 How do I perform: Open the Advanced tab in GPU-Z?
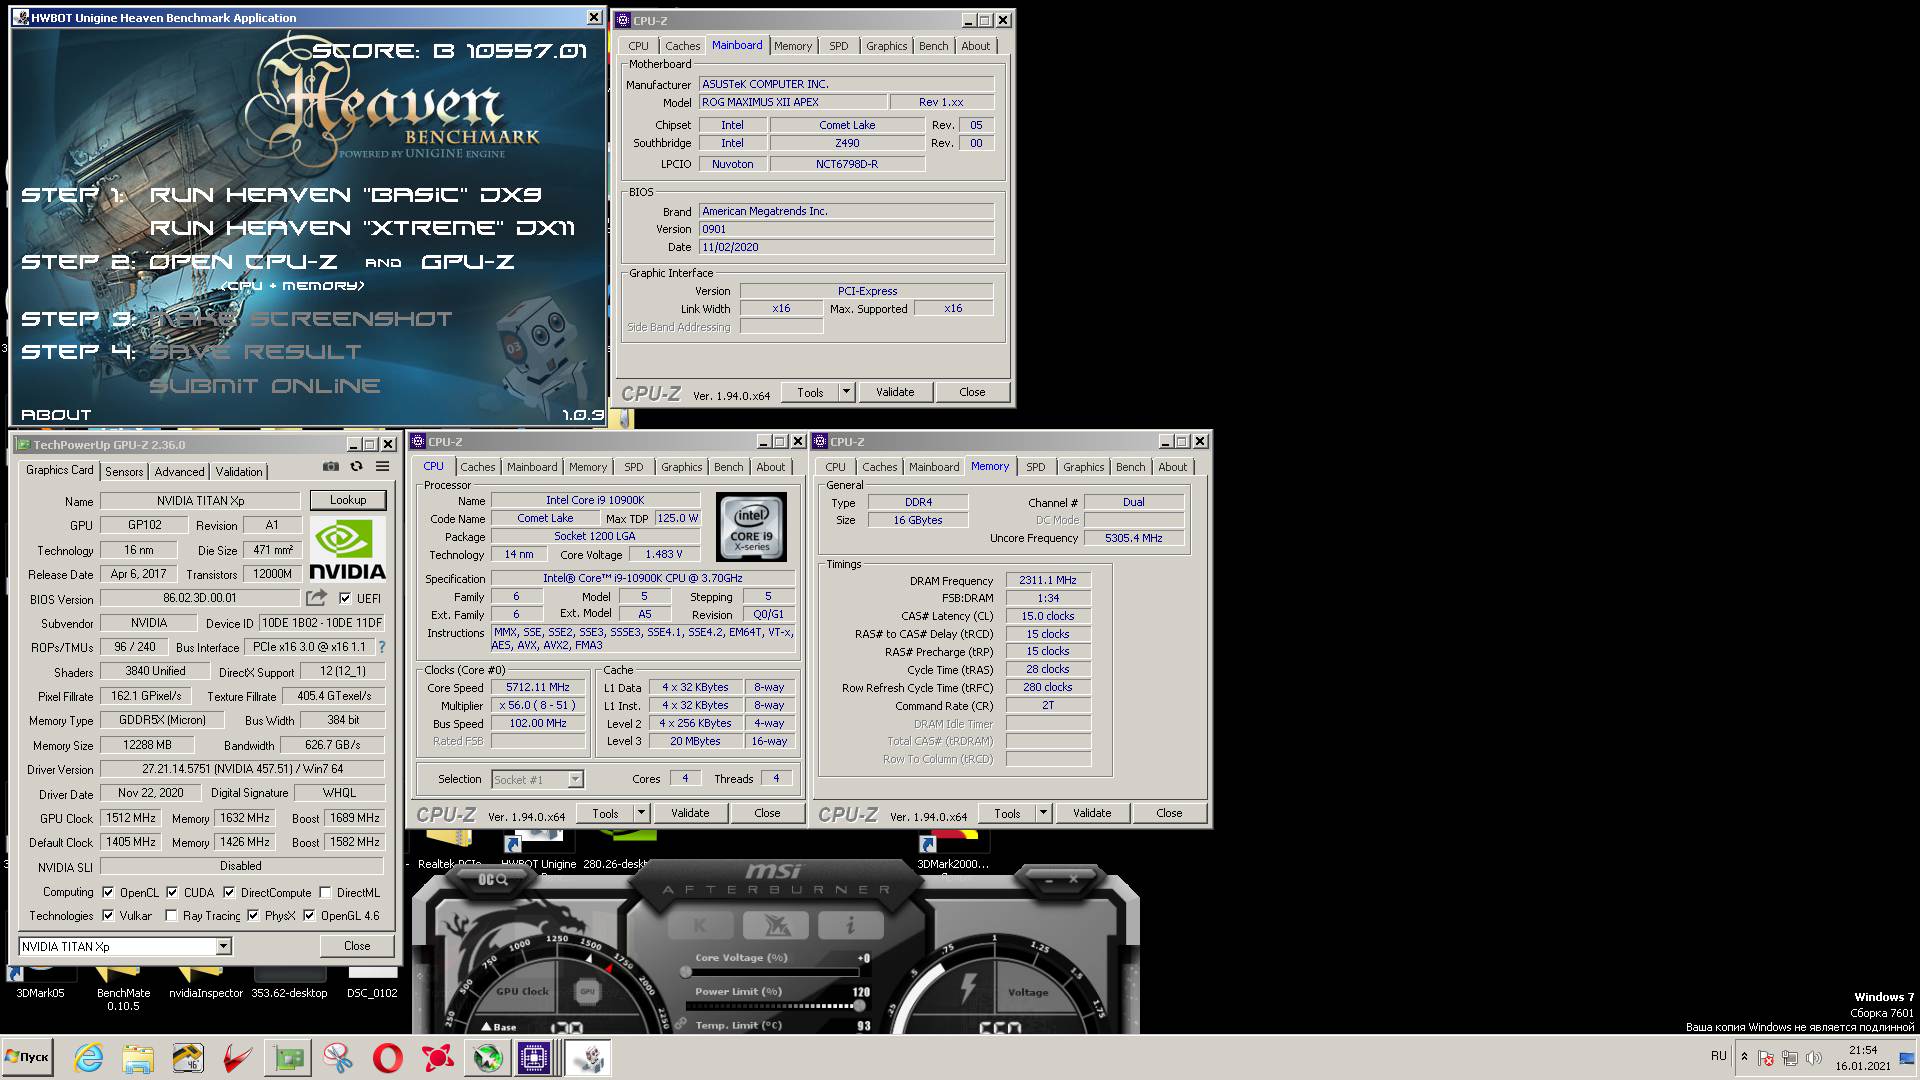tap(179, 472)
